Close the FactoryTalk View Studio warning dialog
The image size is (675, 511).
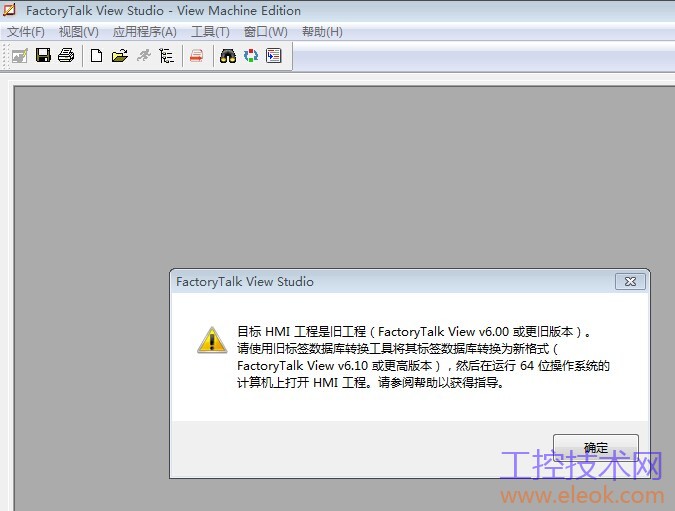click(630, 282)
